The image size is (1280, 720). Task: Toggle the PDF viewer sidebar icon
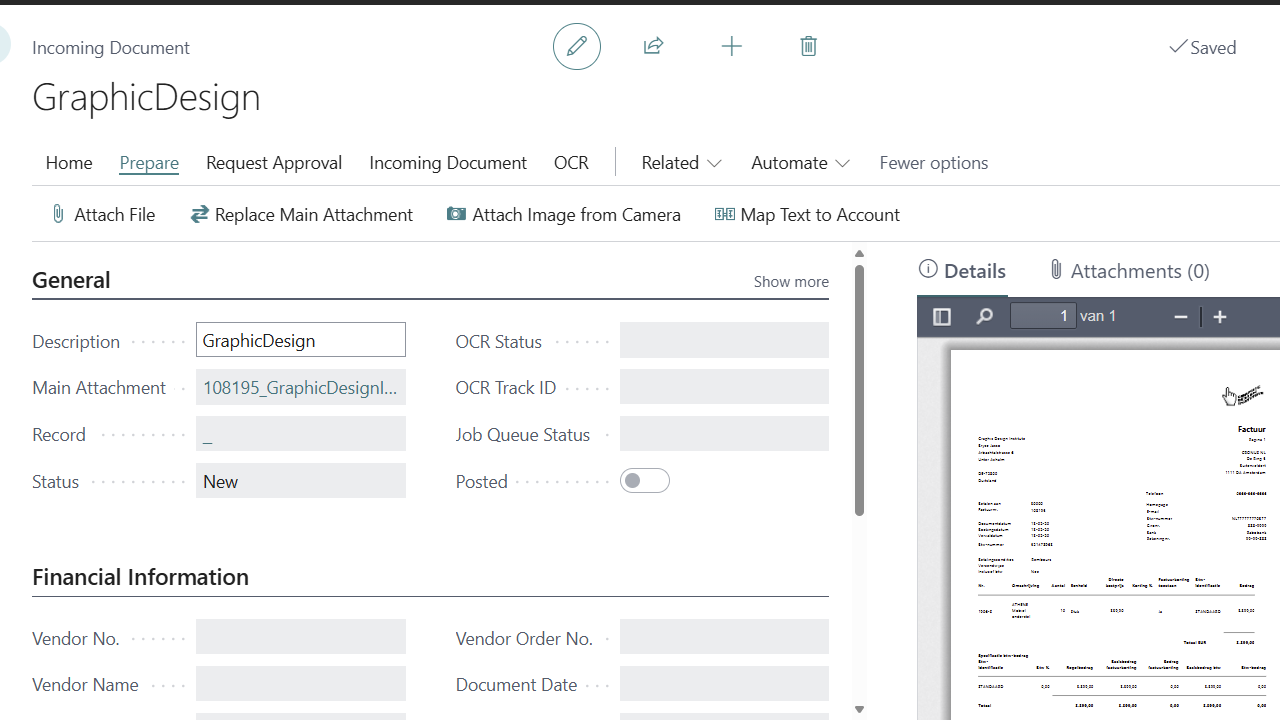click(942, 317)
